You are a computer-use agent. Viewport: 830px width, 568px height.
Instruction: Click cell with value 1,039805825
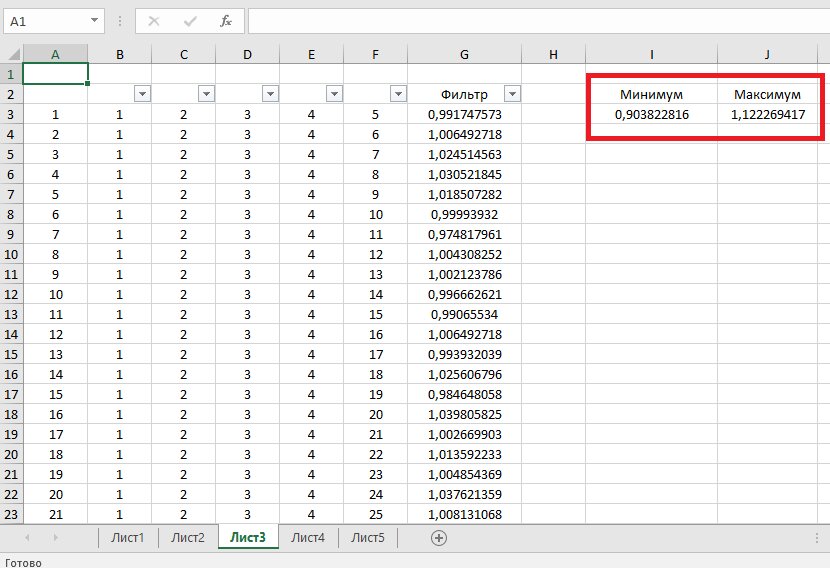pyautogui.click(x=464, y=414)
